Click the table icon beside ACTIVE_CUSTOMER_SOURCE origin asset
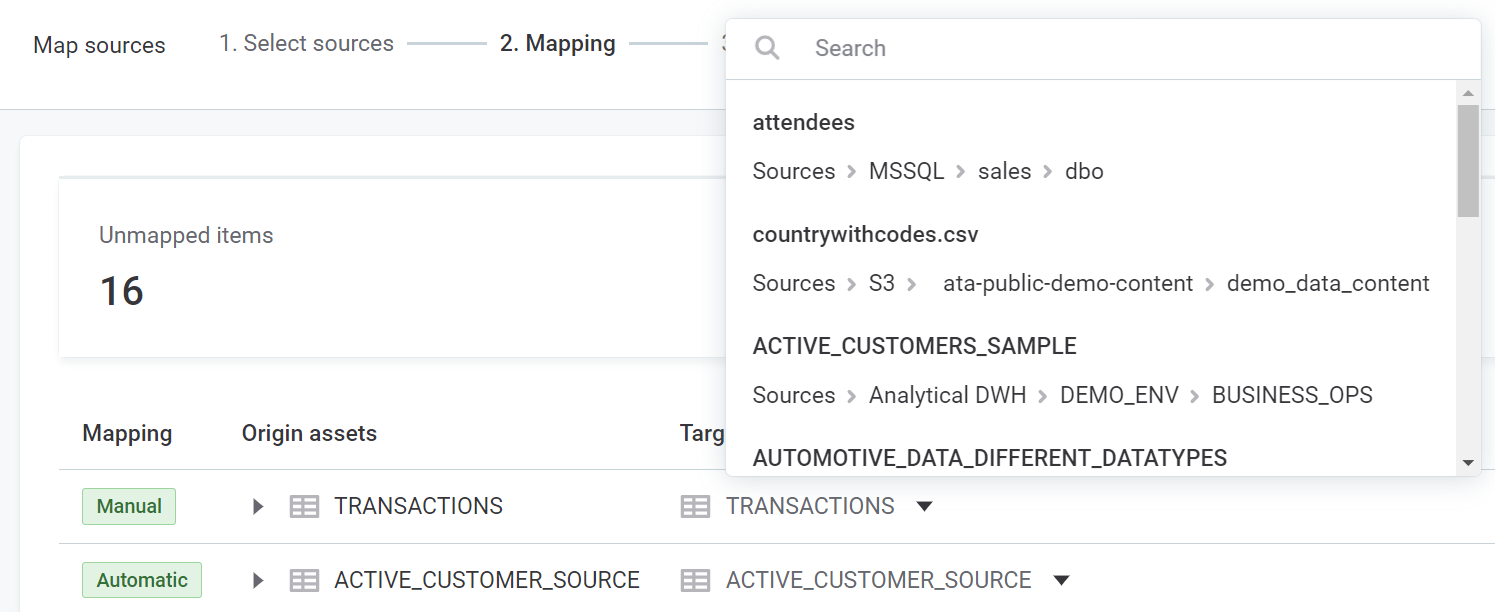This screenshot has width=1495, height=612. tap(304, 580)
